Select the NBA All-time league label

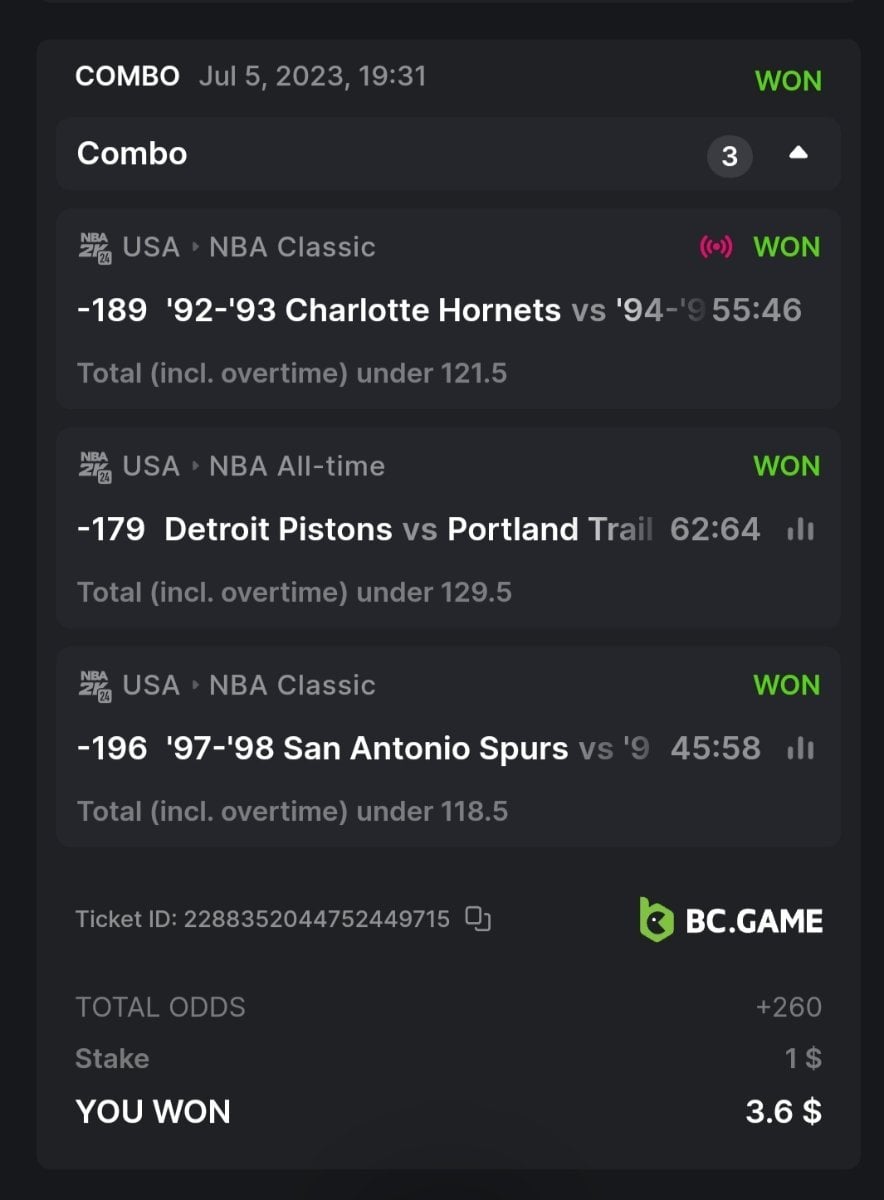(x=297, y=466)
